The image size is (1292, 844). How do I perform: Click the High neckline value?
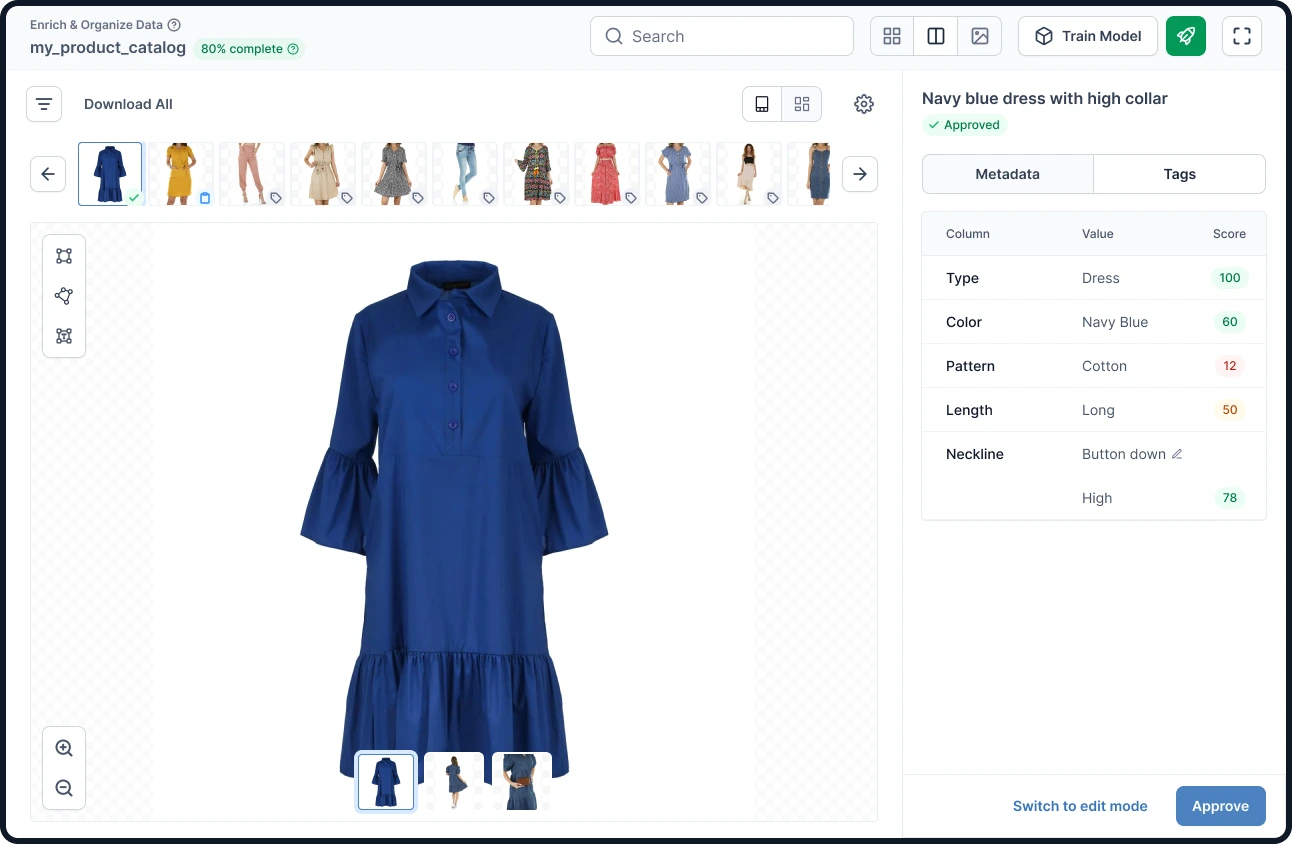[1097, 498]
